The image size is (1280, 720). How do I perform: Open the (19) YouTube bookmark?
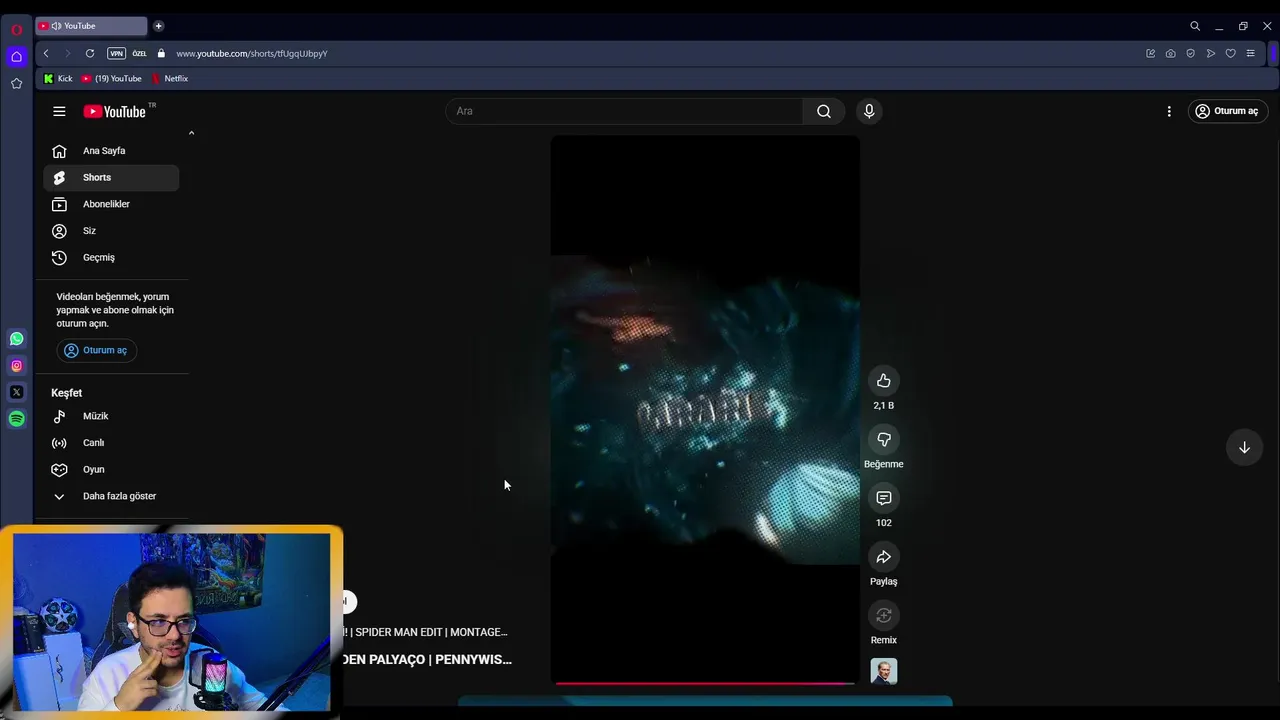112,78
